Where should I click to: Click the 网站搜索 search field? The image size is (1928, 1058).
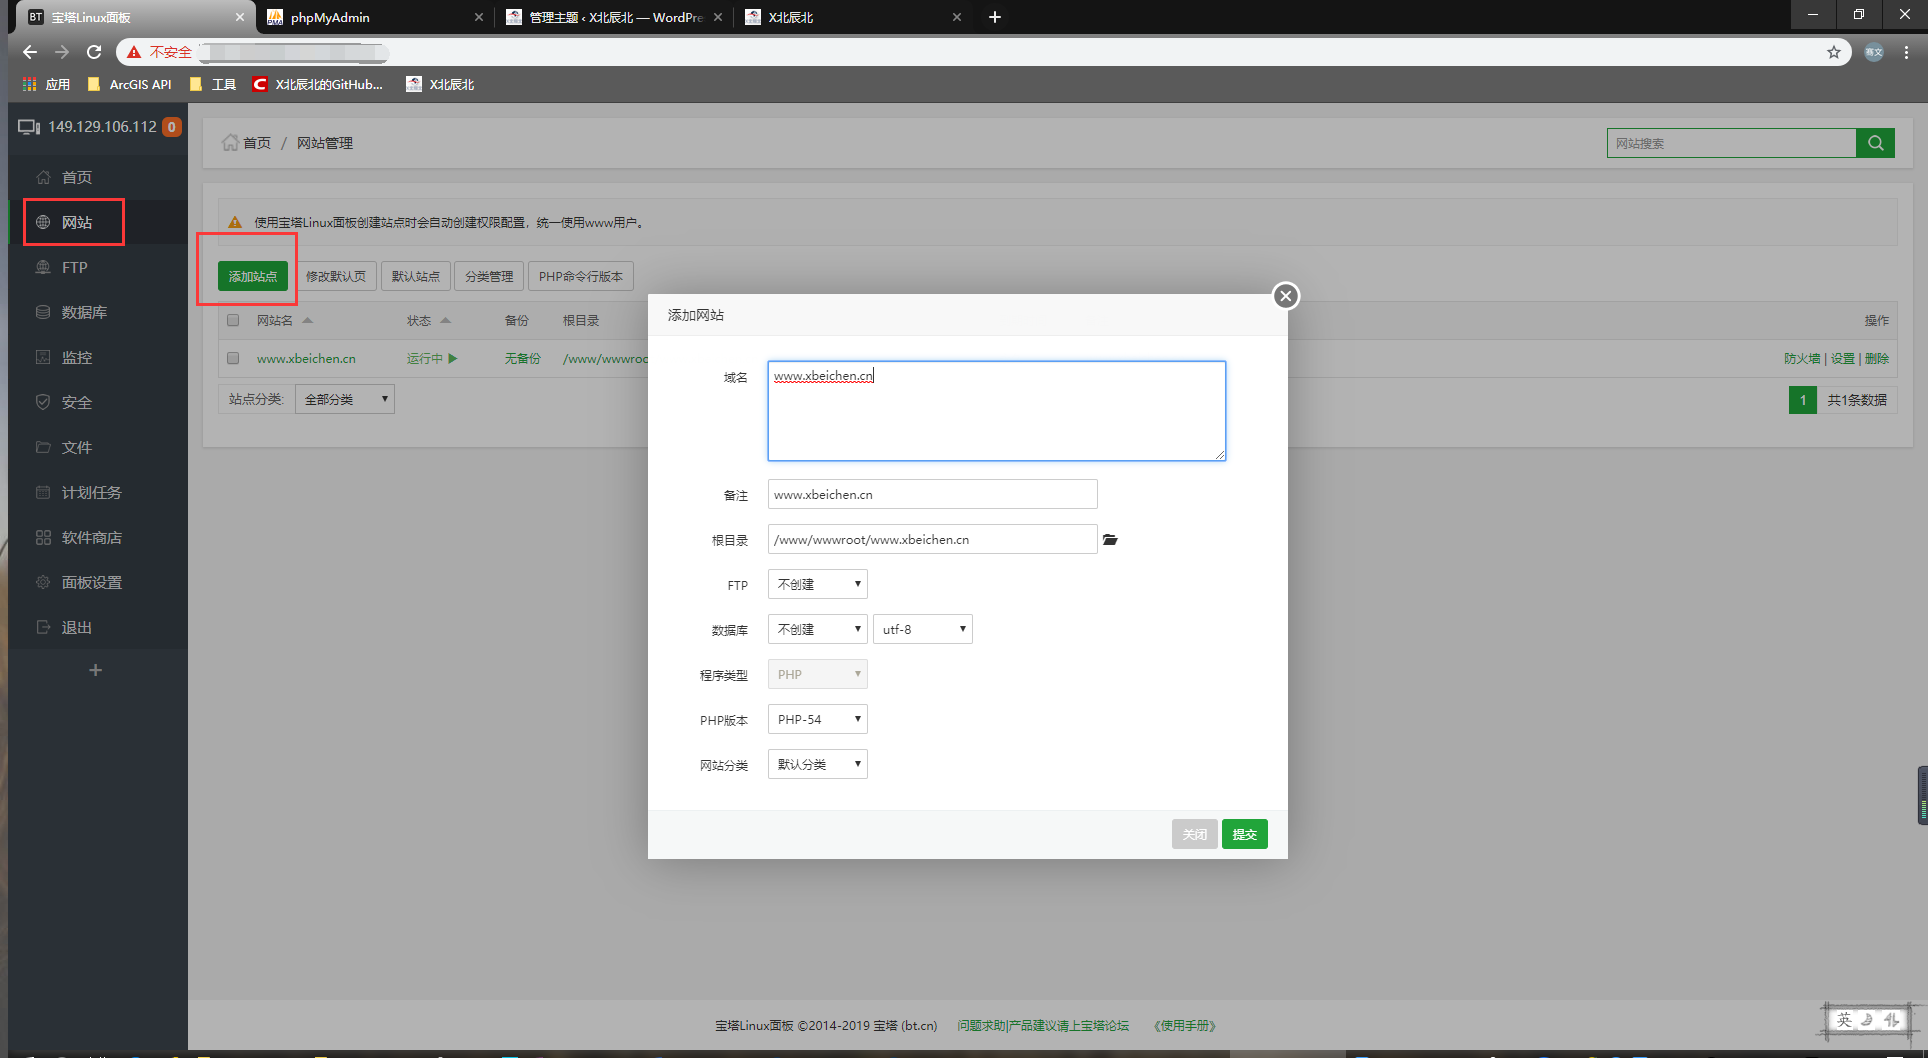[x=1731, y=143]
